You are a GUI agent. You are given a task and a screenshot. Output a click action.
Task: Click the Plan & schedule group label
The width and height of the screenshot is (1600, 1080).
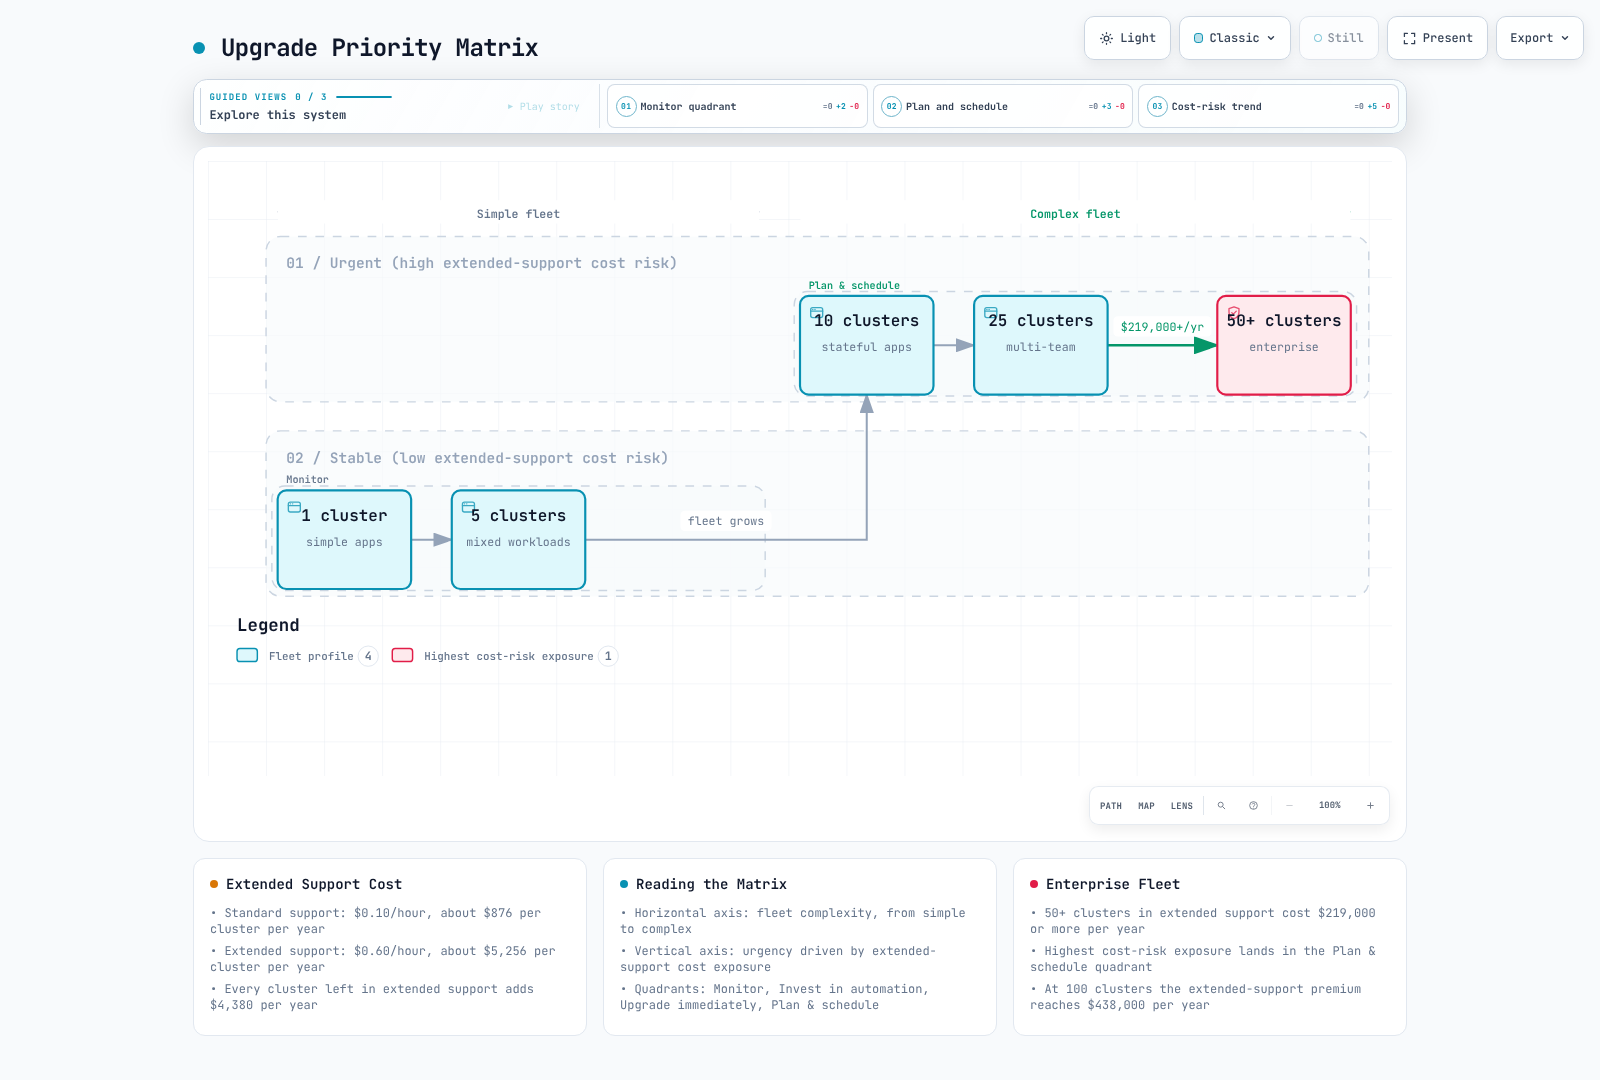coord(854,286)
